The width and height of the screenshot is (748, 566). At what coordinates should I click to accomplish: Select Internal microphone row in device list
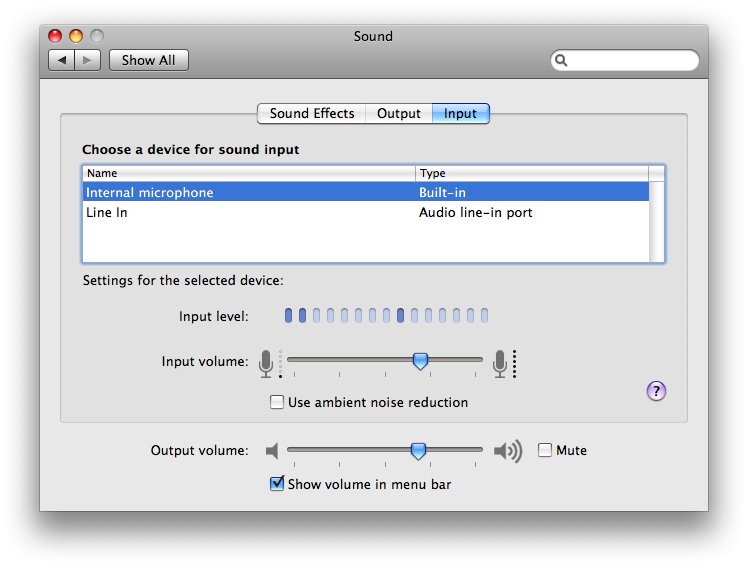point(366,192)
